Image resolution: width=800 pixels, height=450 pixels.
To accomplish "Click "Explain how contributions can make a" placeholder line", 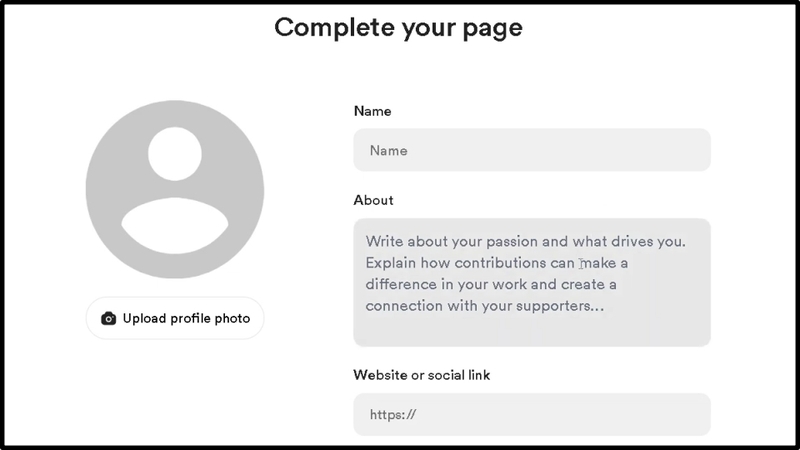I will pyautogui.click(x=496, y=263).
